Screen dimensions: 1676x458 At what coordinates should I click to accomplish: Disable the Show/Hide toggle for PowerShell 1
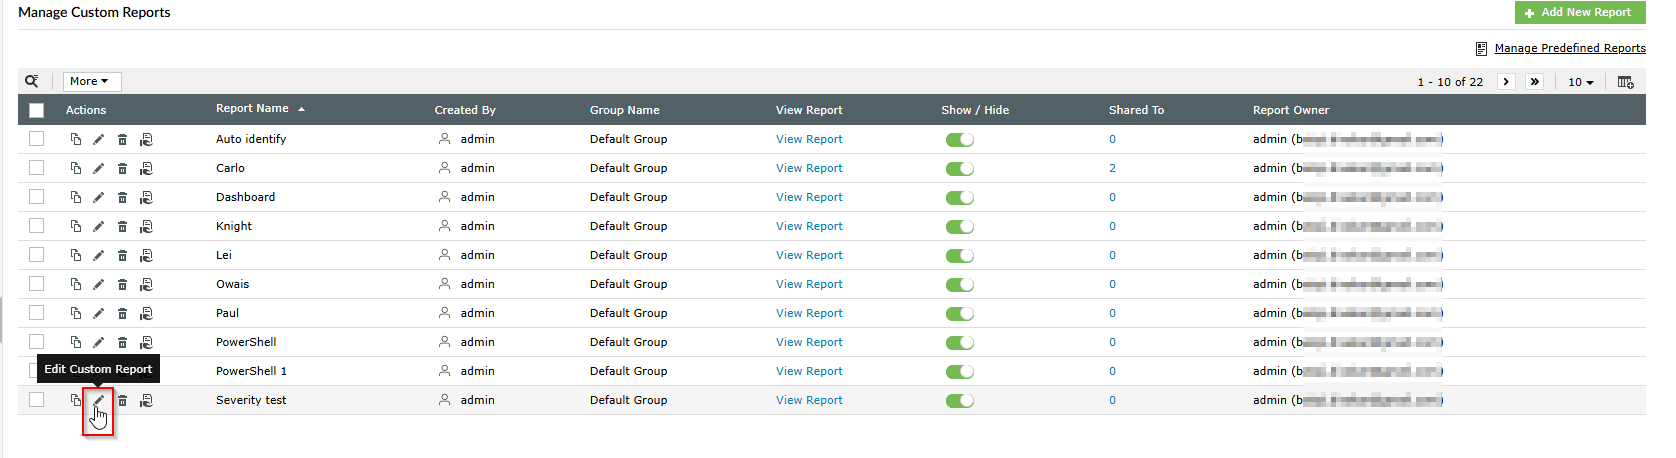959,371
